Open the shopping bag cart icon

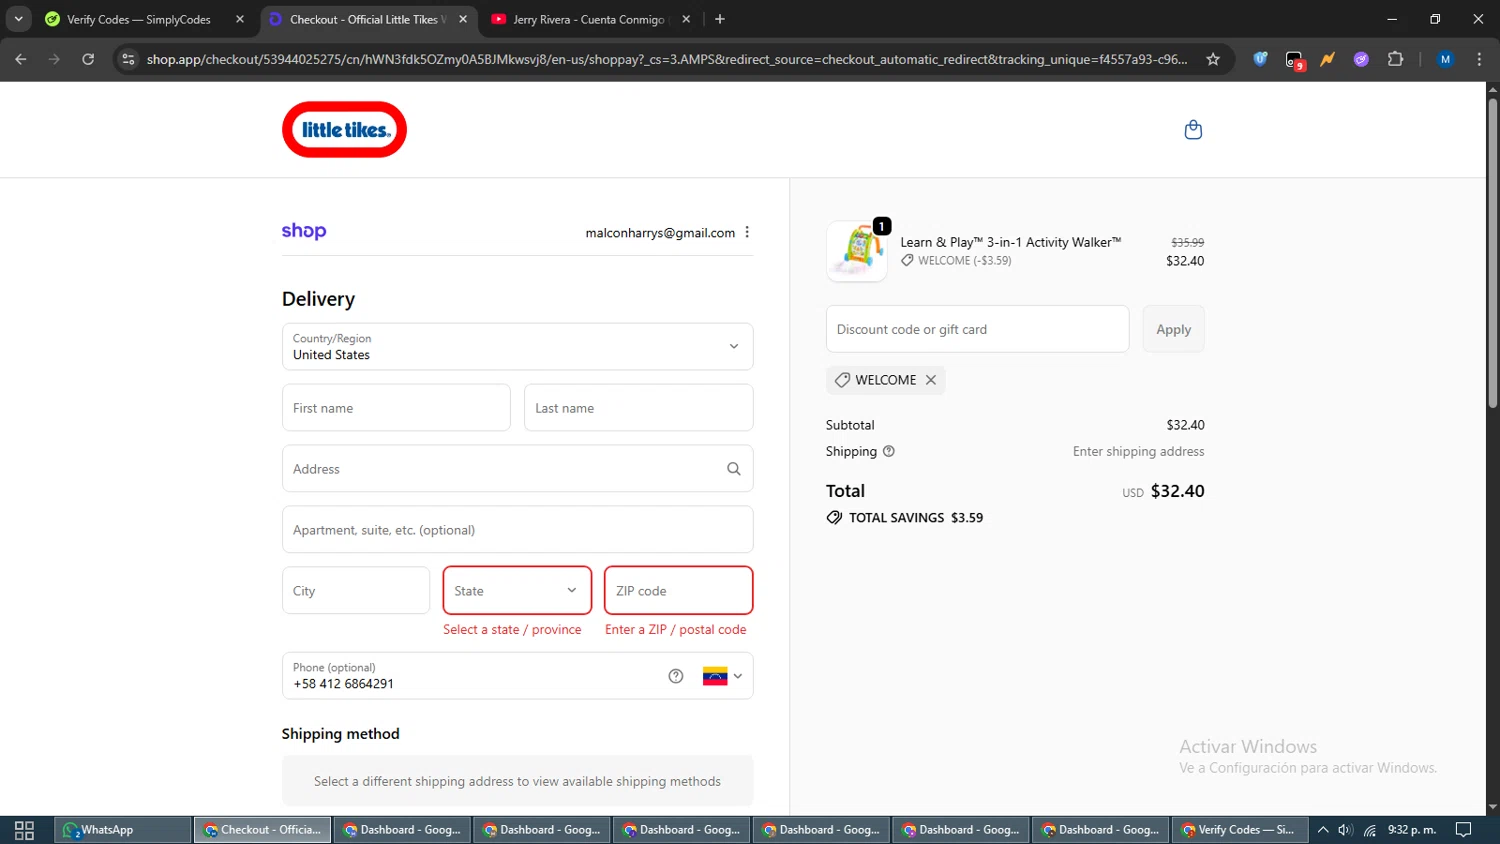pyautogui.click(x=1193, y=130)
